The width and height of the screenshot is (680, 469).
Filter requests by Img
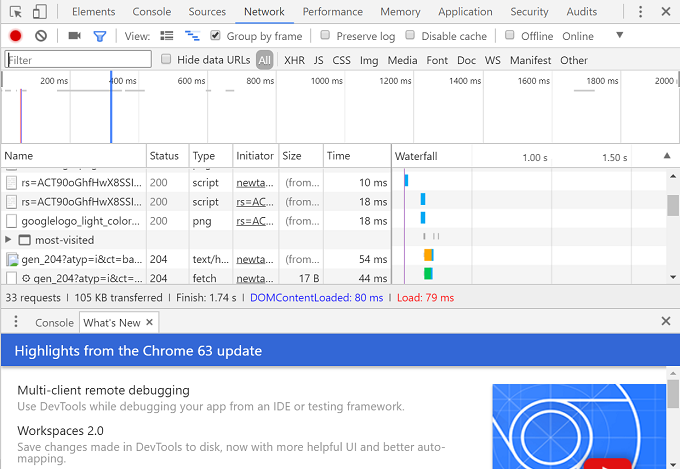(x=369, y=60)
